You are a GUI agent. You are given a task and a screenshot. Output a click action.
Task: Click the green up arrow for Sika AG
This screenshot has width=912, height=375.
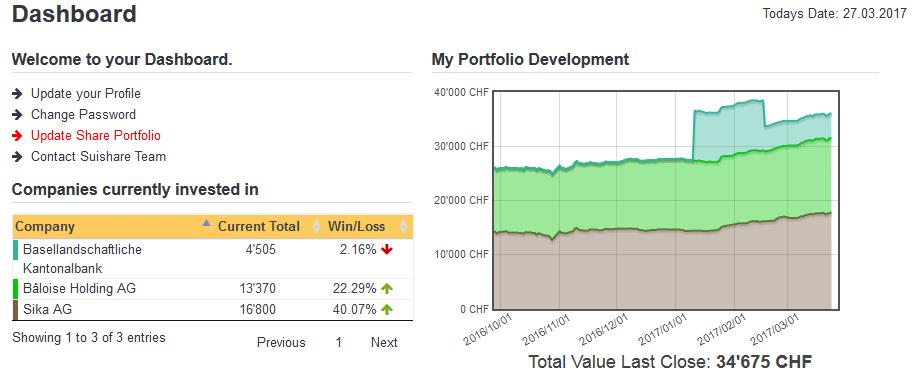tap(387, 309)
